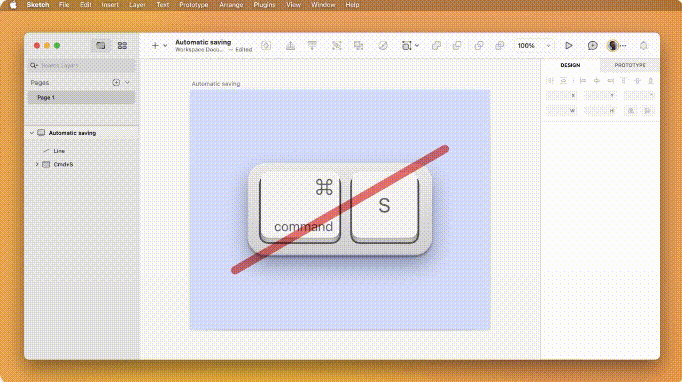Start prototype preview with the play icon
Viewport: 682px width, 382px height.
point(568,46)
